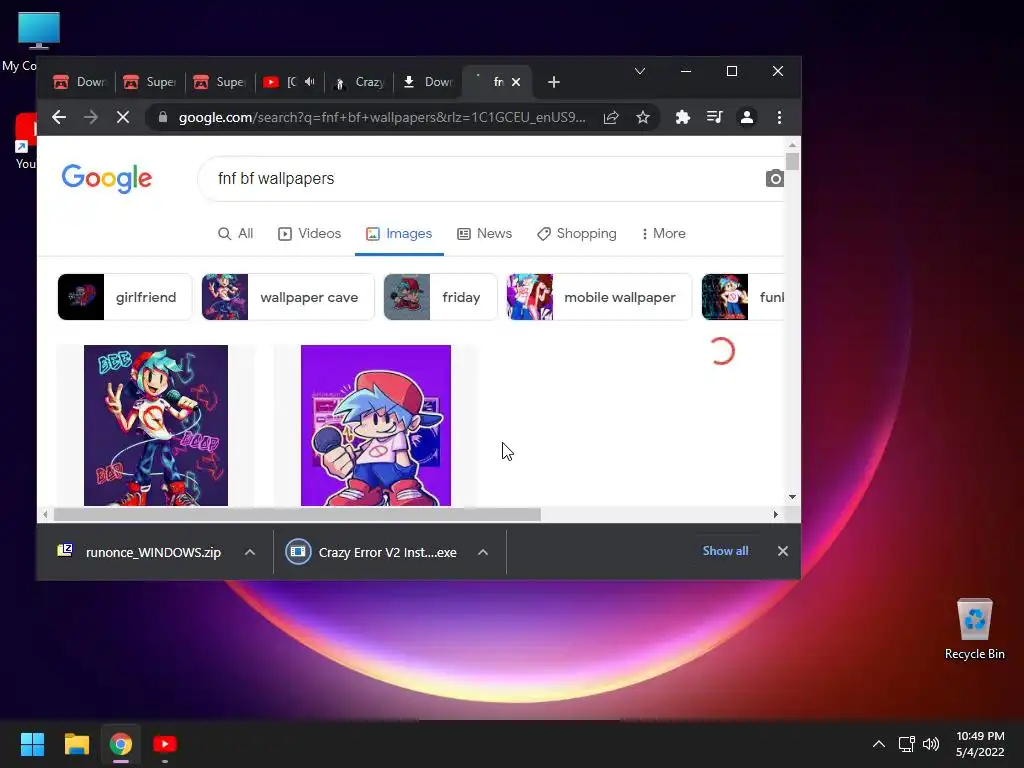The width and height of the screenshot is (1024, 768).
Task: Switch to the Crazy tab
Action: (359, 82)
